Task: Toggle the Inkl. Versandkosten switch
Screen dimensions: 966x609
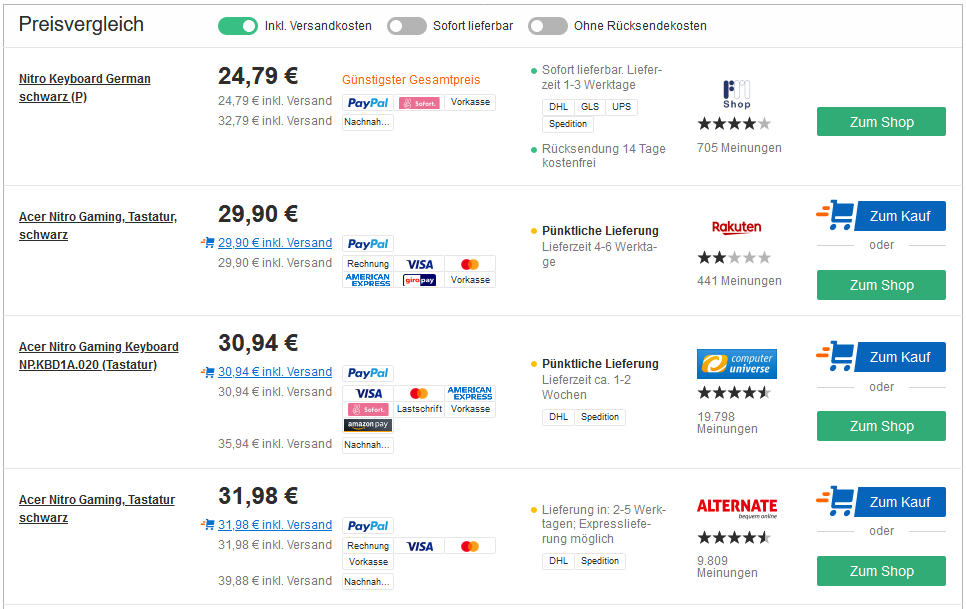Action: pyautogui.click(x=238, y=26)
